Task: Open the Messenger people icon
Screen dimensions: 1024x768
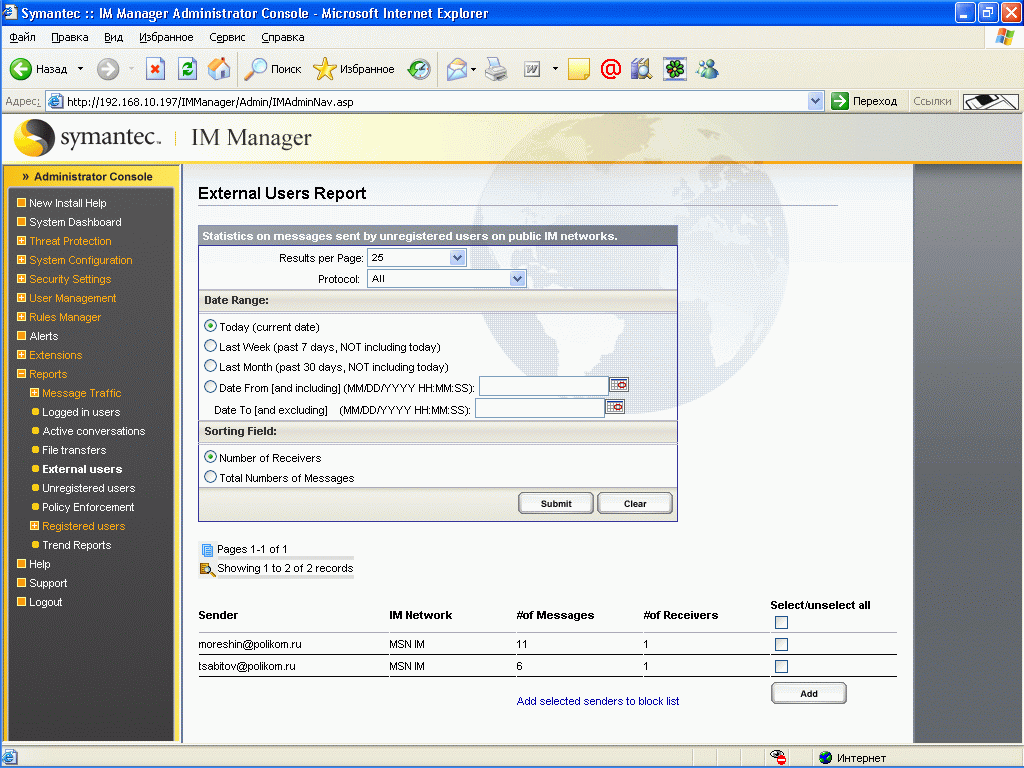Action: click(x=707, y=69)
